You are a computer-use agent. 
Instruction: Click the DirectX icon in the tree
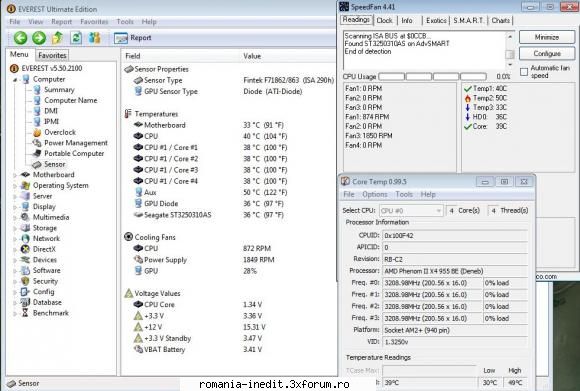pyautogui.click(x=25, y=249)
